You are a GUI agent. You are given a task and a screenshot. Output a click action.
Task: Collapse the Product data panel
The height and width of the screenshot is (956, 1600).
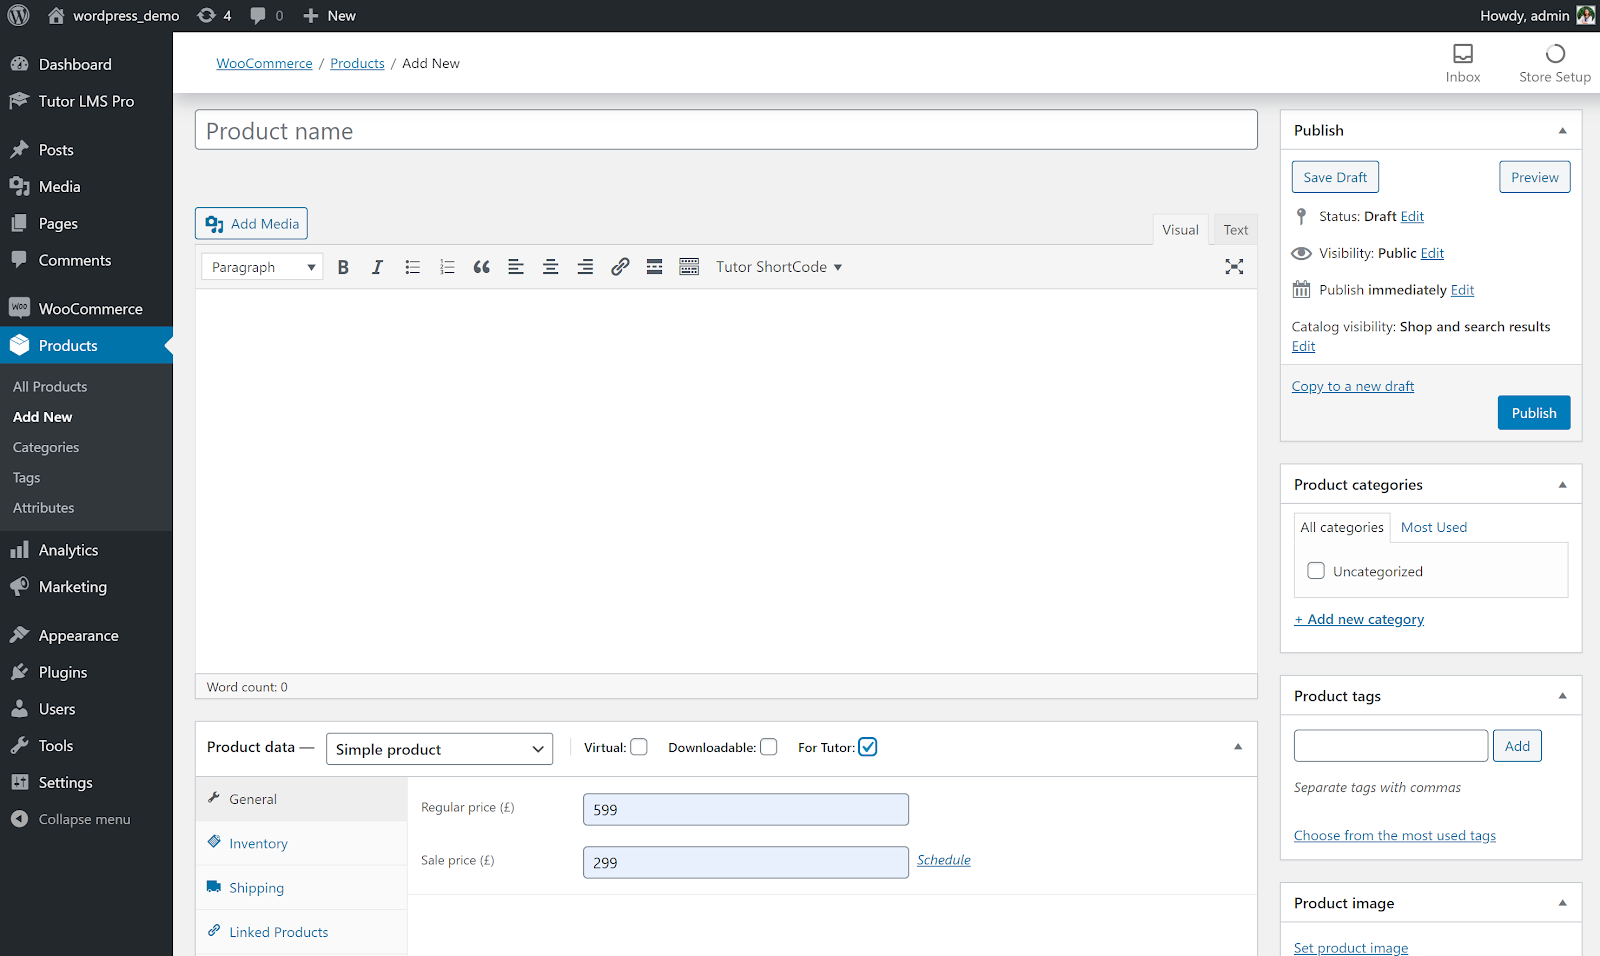pyautogui.click(x=1238, y=747)
